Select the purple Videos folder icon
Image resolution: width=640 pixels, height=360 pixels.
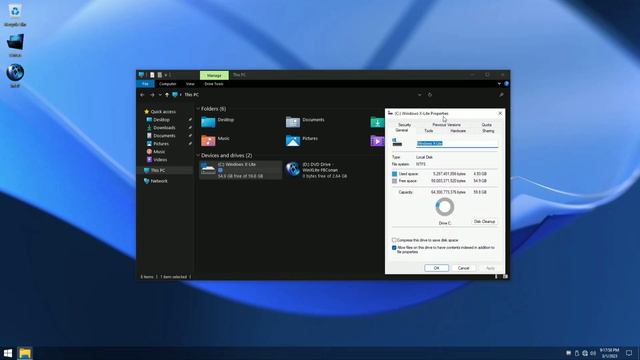coord(377,140)
